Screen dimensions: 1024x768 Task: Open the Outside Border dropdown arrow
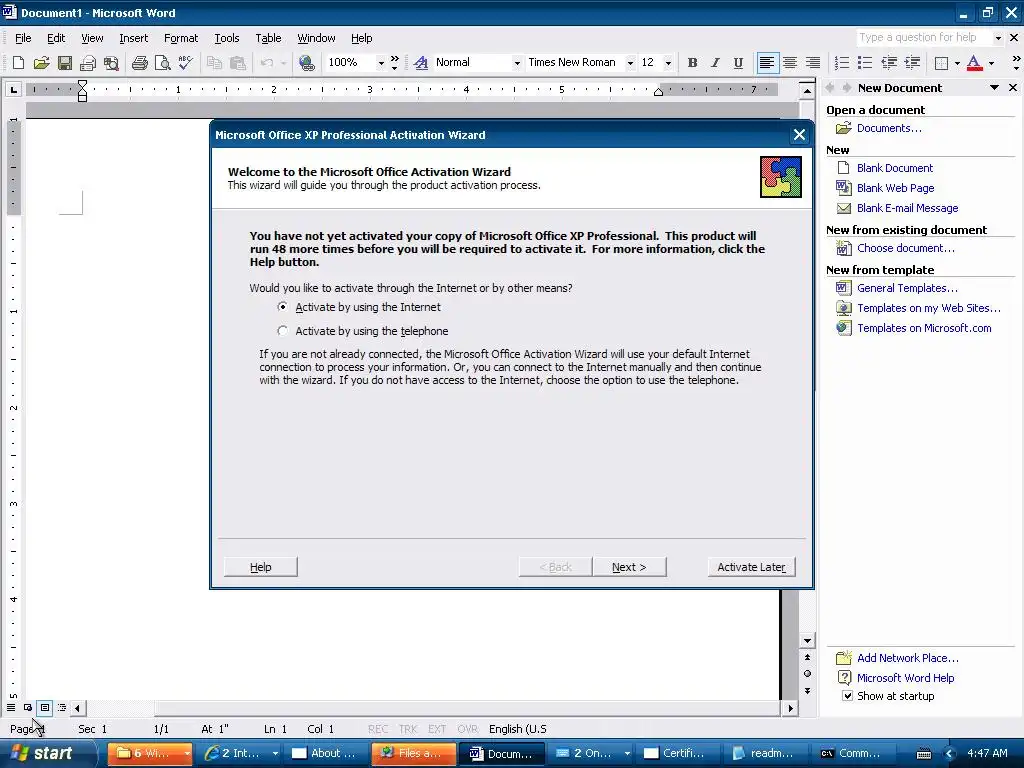coord(957,63)
